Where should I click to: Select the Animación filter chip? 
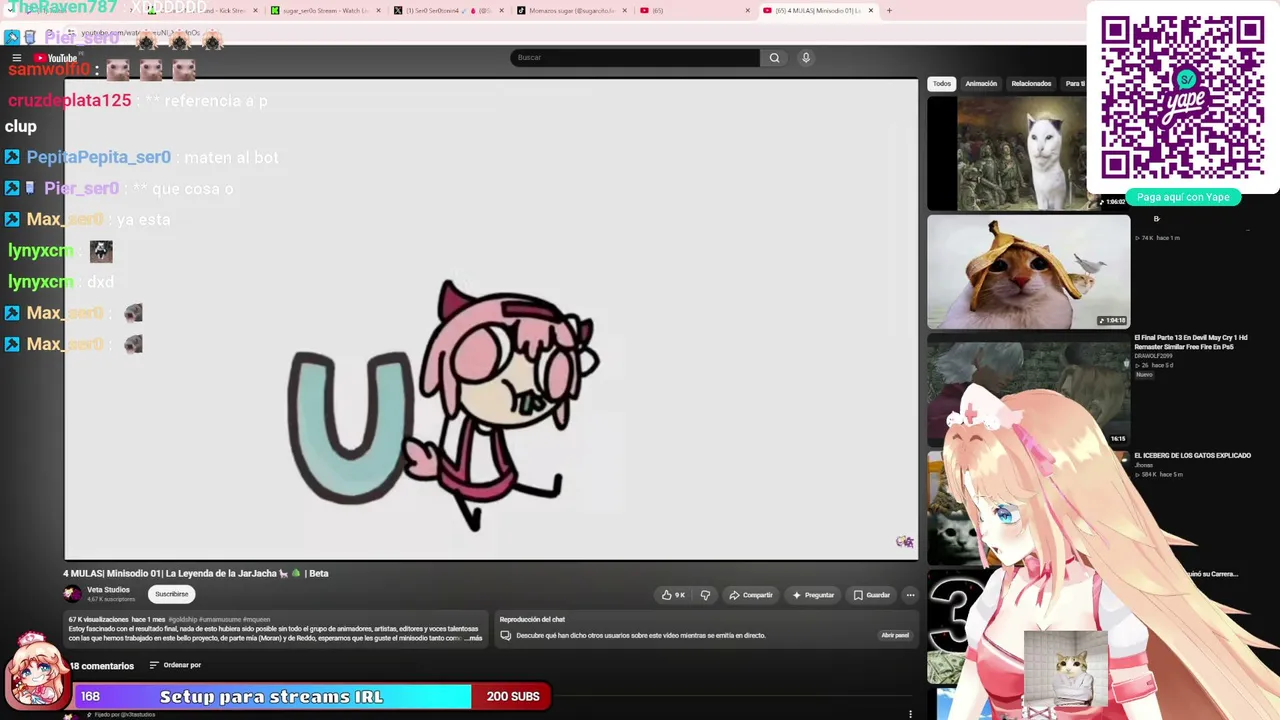pyautogui.click(x=981, y=84)
